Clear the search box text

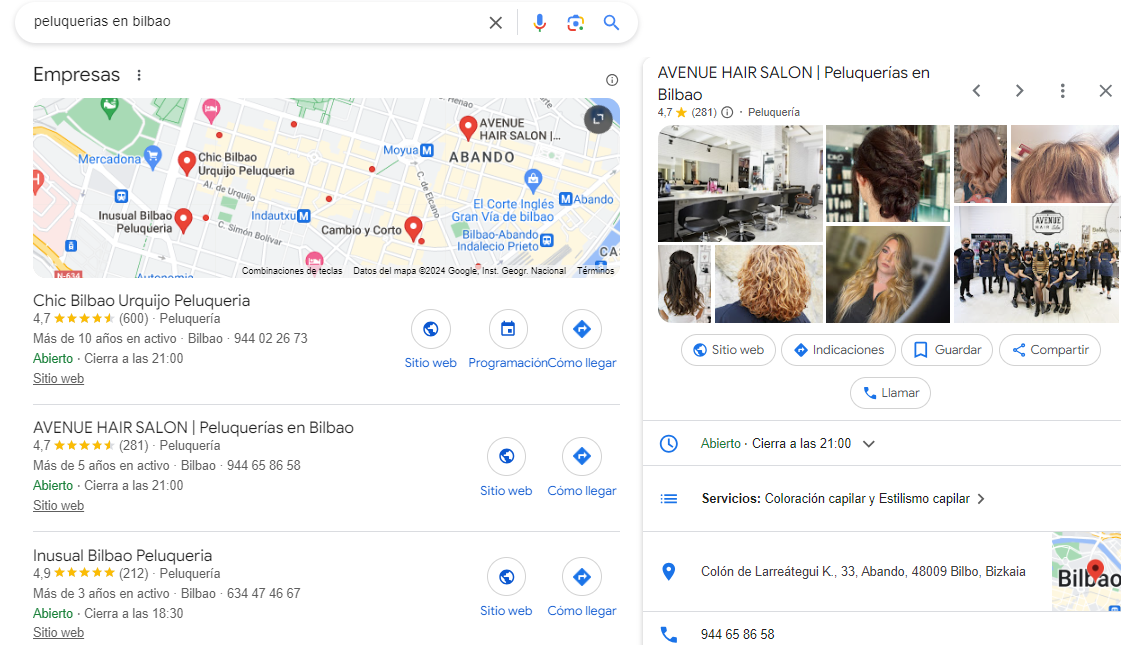pyautogui.click(x=495, y=22)
